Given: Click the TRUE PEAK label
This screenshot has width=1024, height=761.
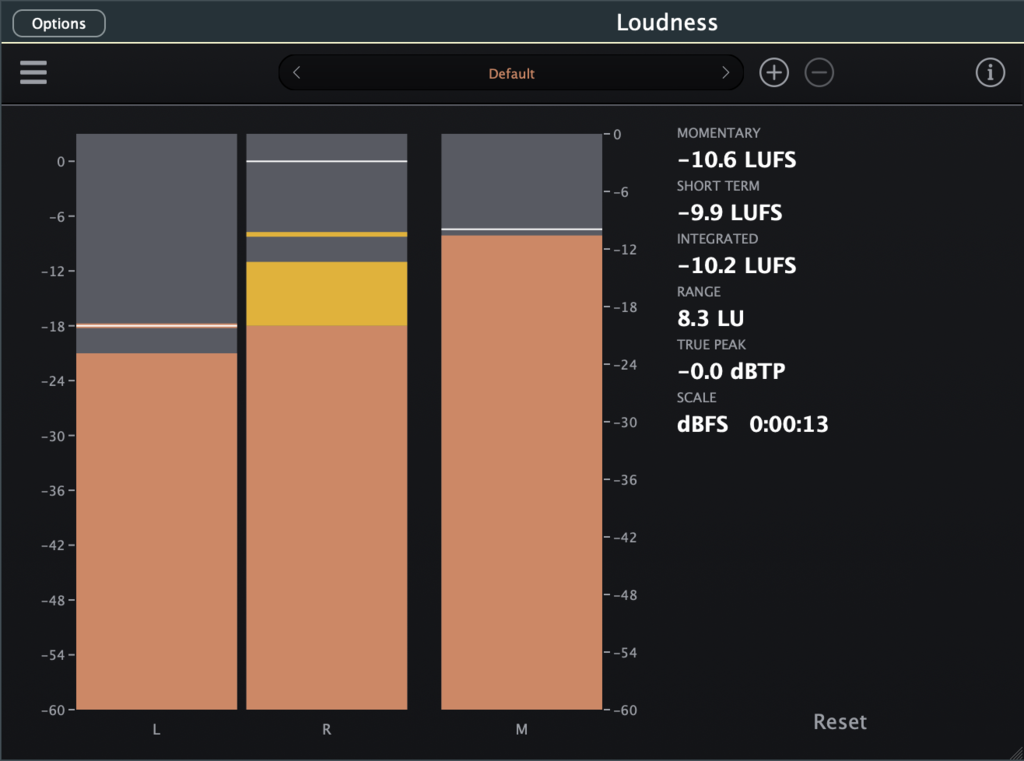Looking at the screenshot, I should [x=711, y=345].
